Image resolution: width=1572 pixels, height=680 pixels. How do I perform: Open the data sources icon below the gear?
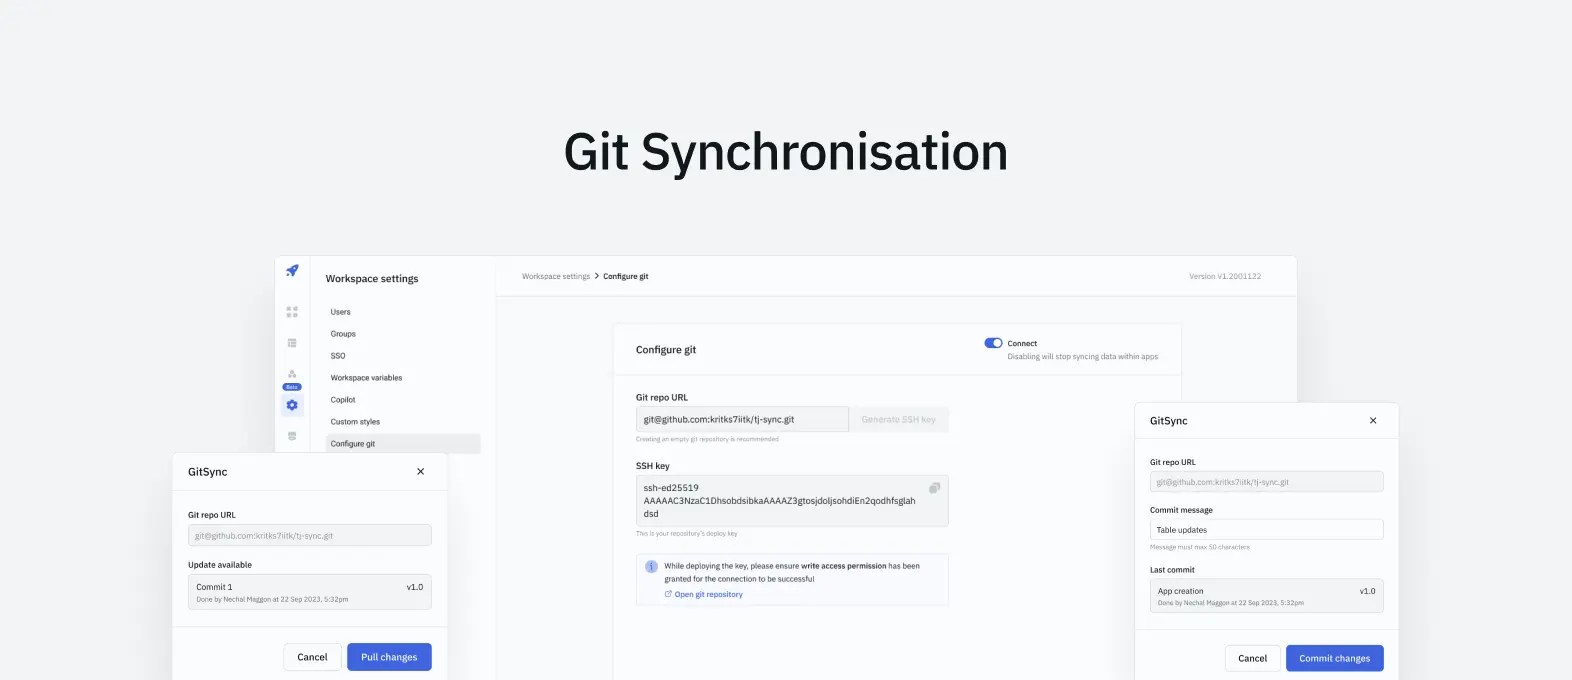click(x=292, y=436)
